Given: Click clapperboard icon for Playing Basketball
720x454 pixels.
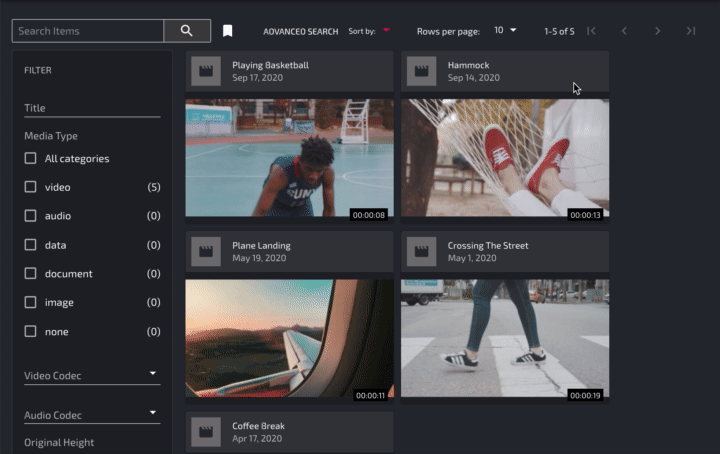Looking at the screenshot, I should click(x=206, y=71).
